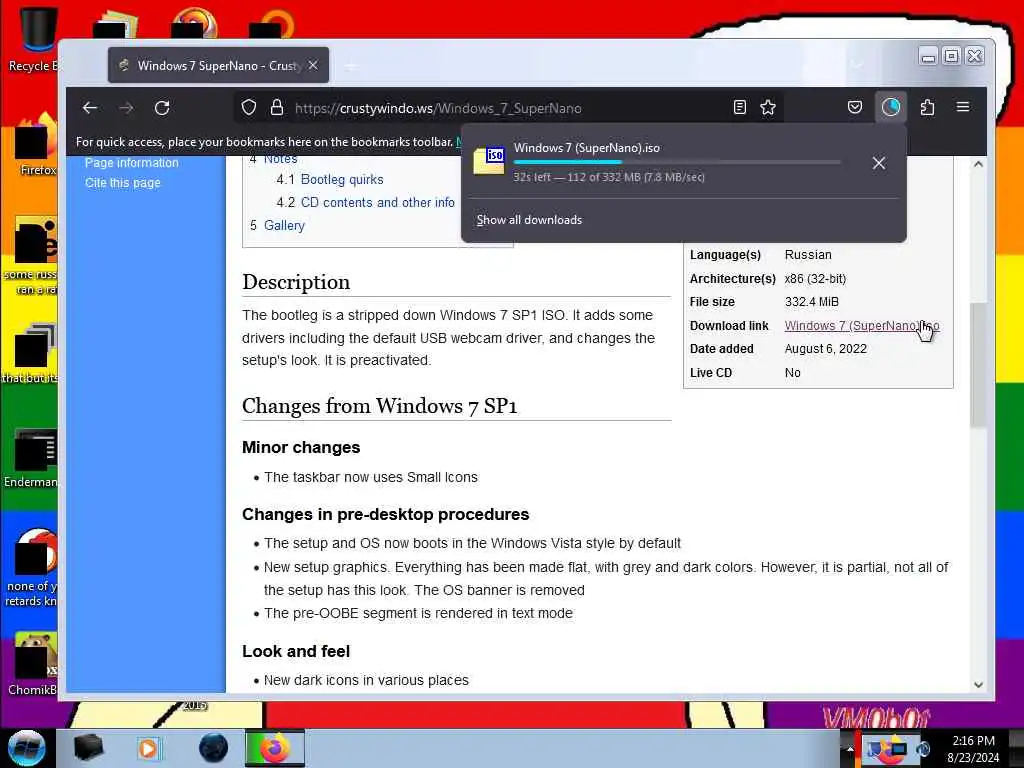1024x768 pixels.
Task: Click the x86 (32-bit) architecture value
Action: pos(815,279)
